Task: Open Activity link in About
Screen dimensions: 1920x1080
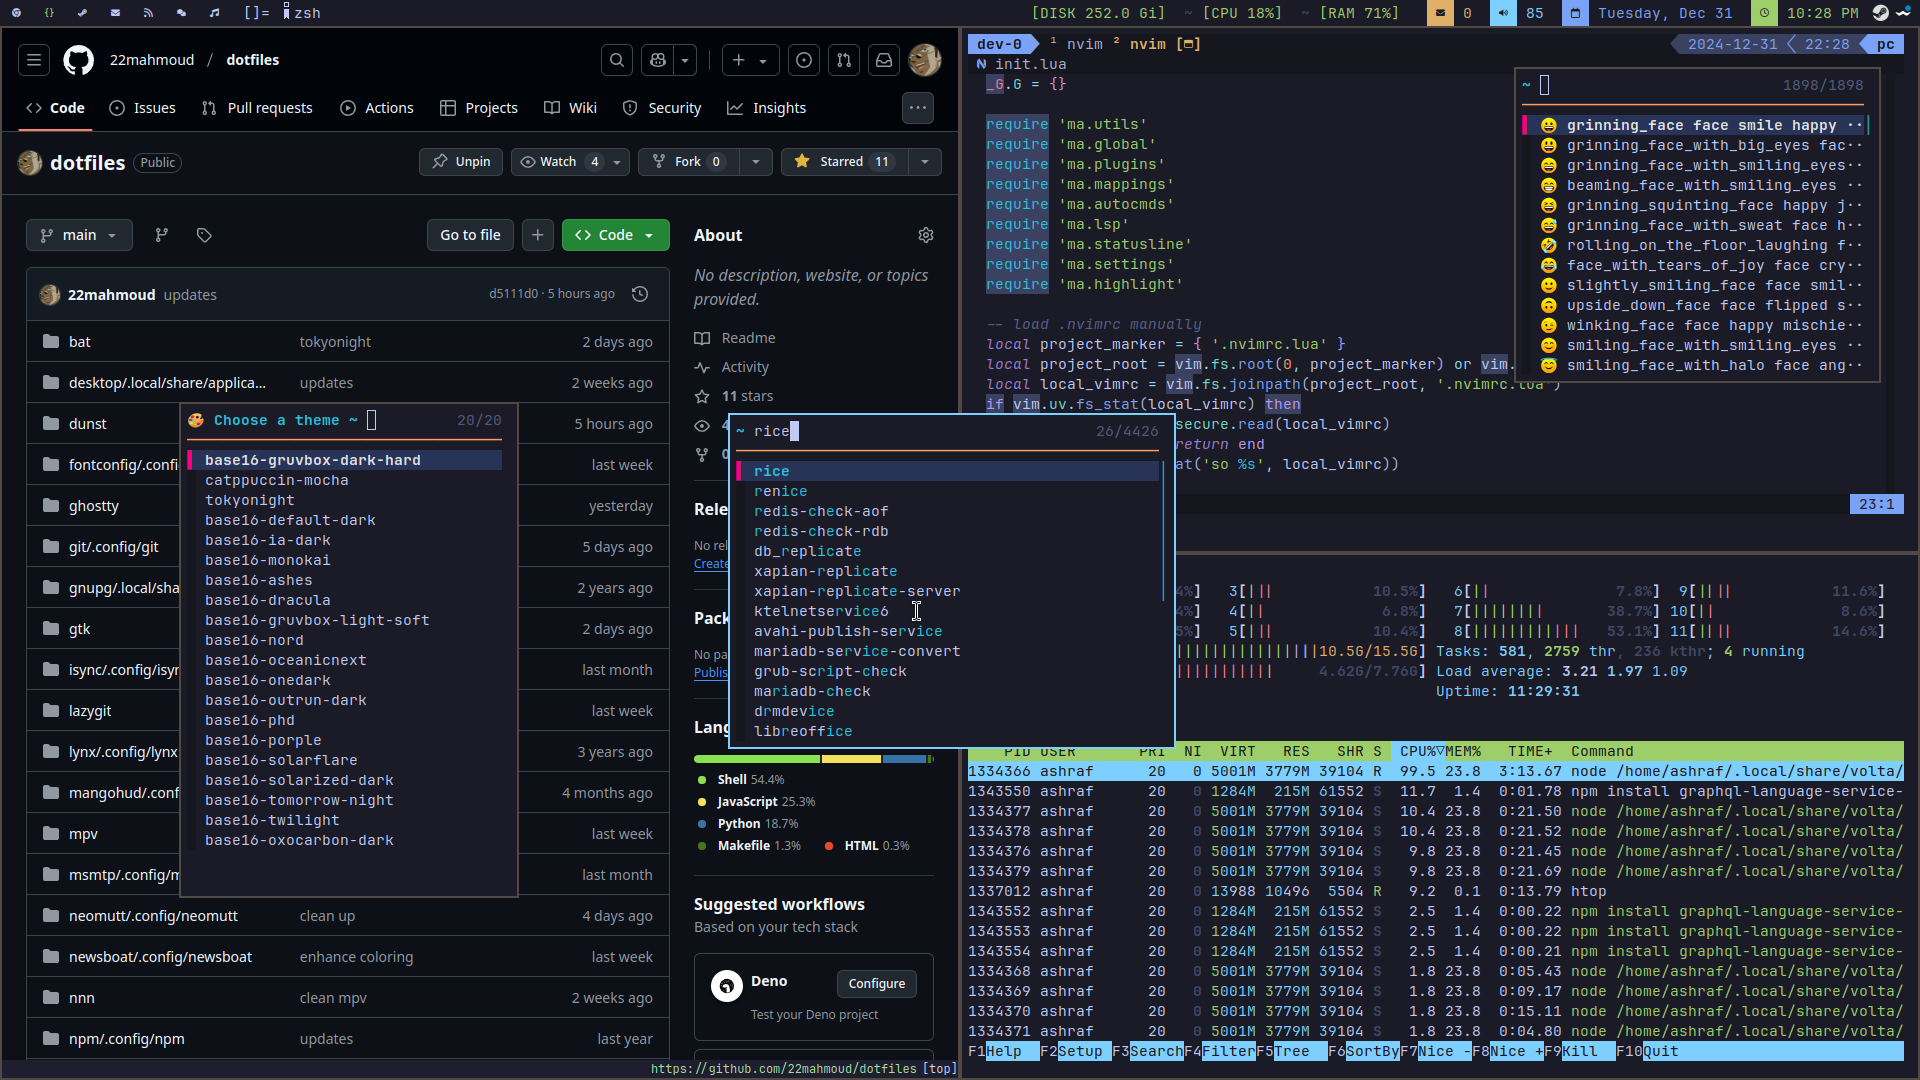Action: click(745, 367)
